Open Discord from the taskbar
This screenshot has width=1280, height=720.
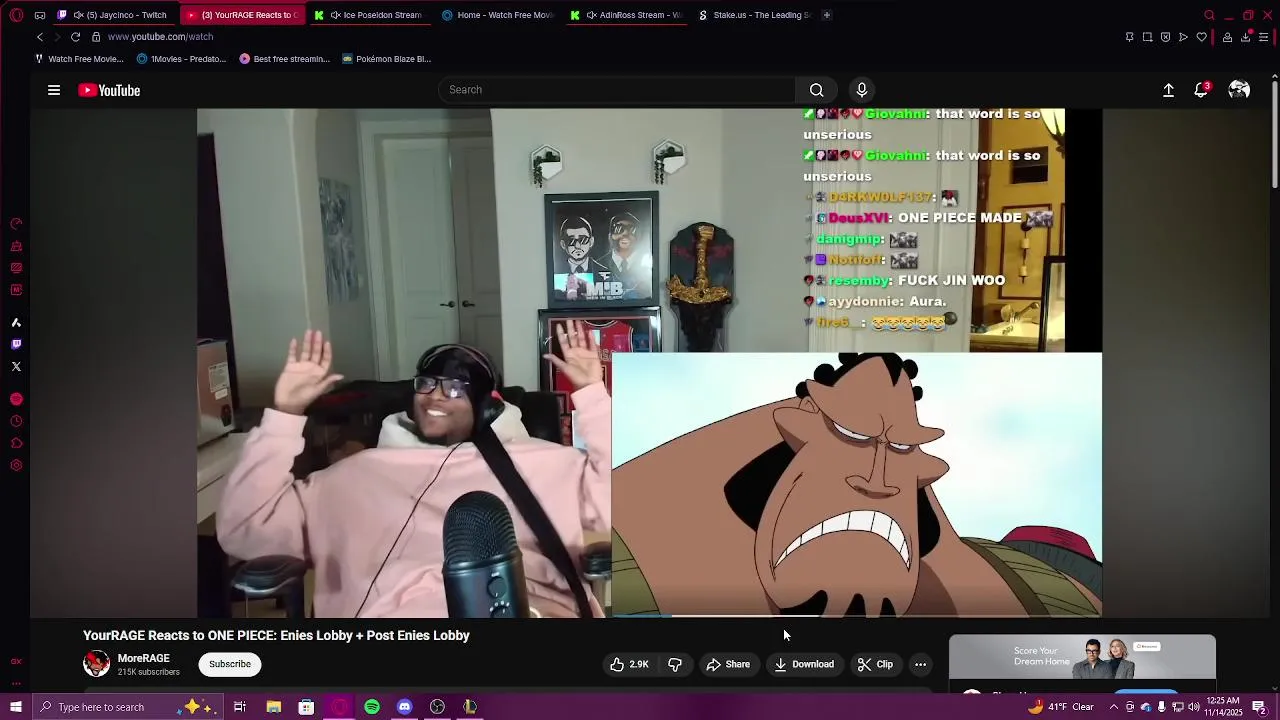pyautogui.click(x=404, y=707)
